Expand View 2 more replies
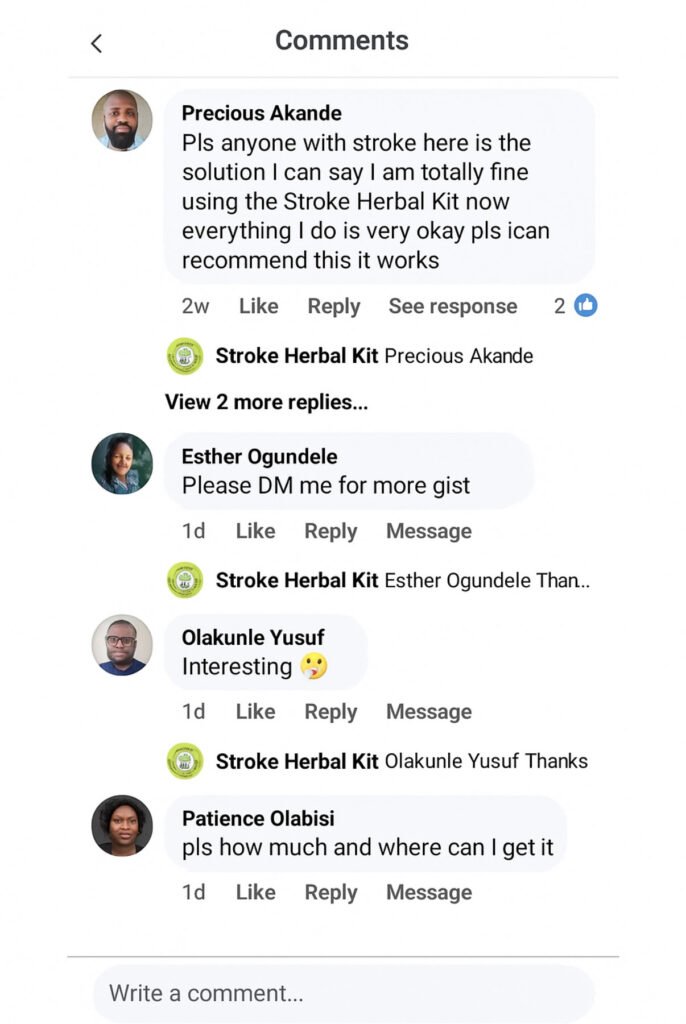The image size is (686, 1024). [267, 402]
